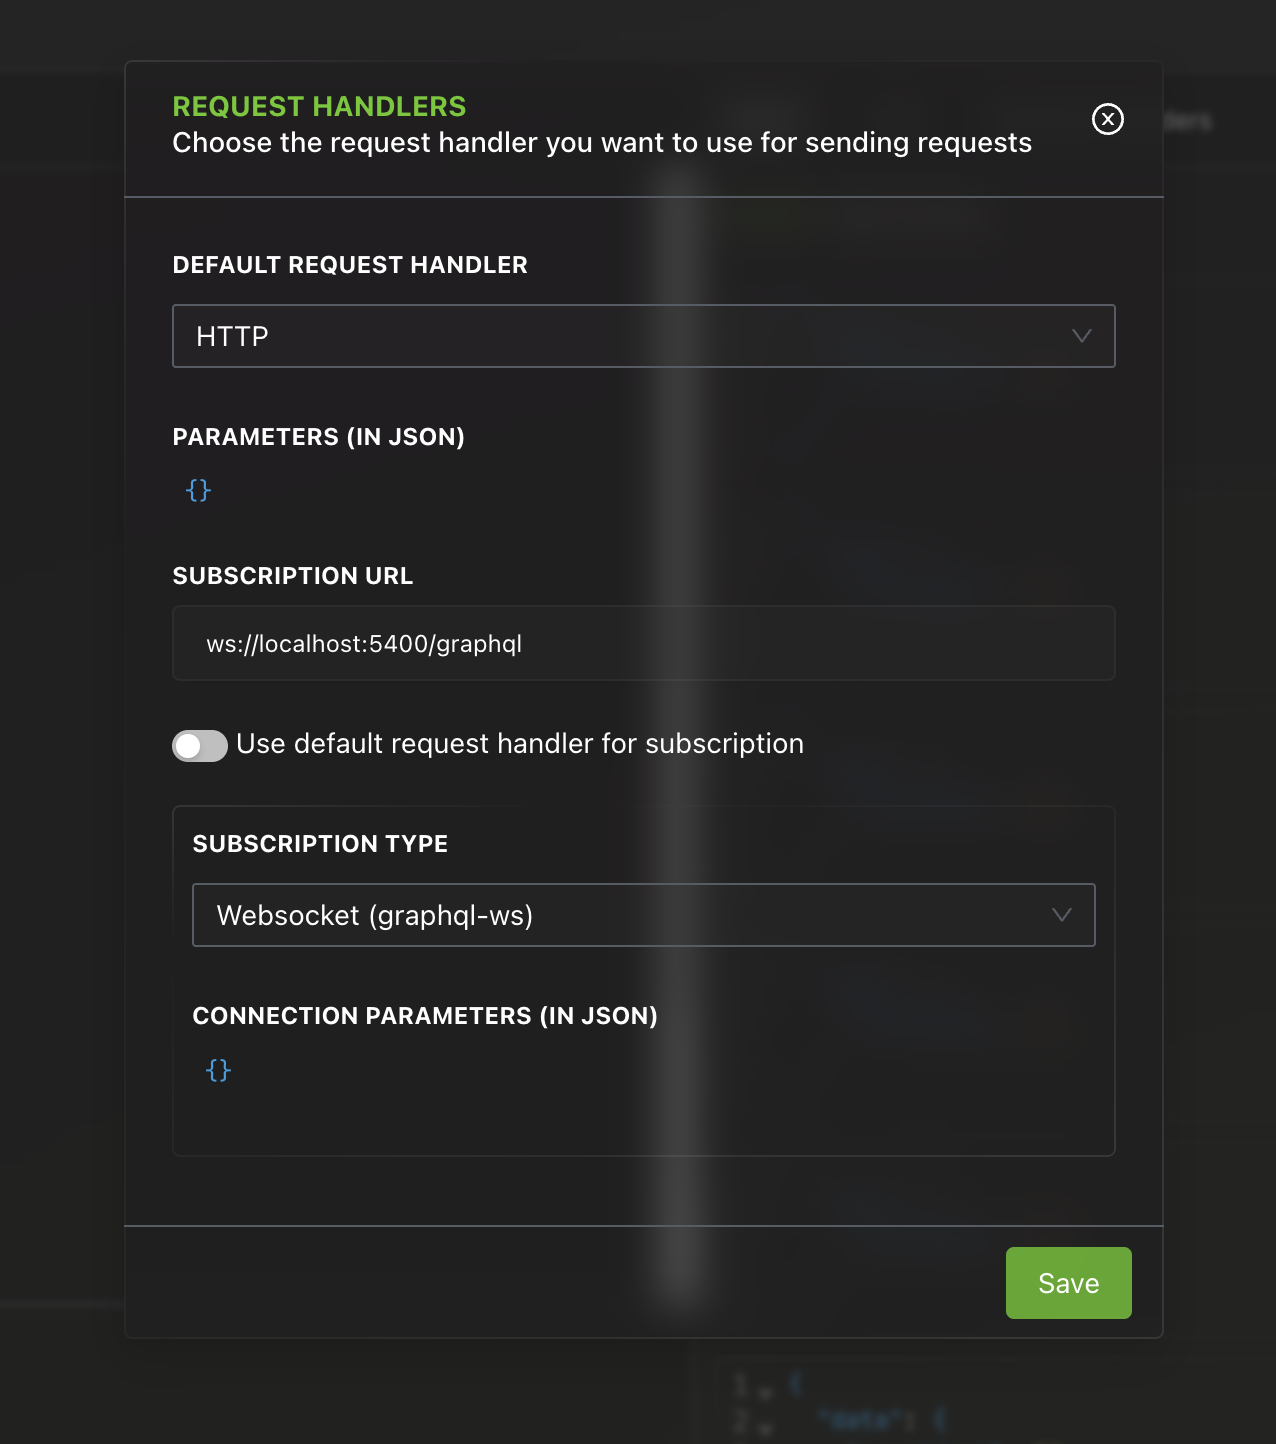Click the green 'REQUEST HANDLERS' title
The width and height of the screenshot is (1276, 1444).
[x=319, y=106]
